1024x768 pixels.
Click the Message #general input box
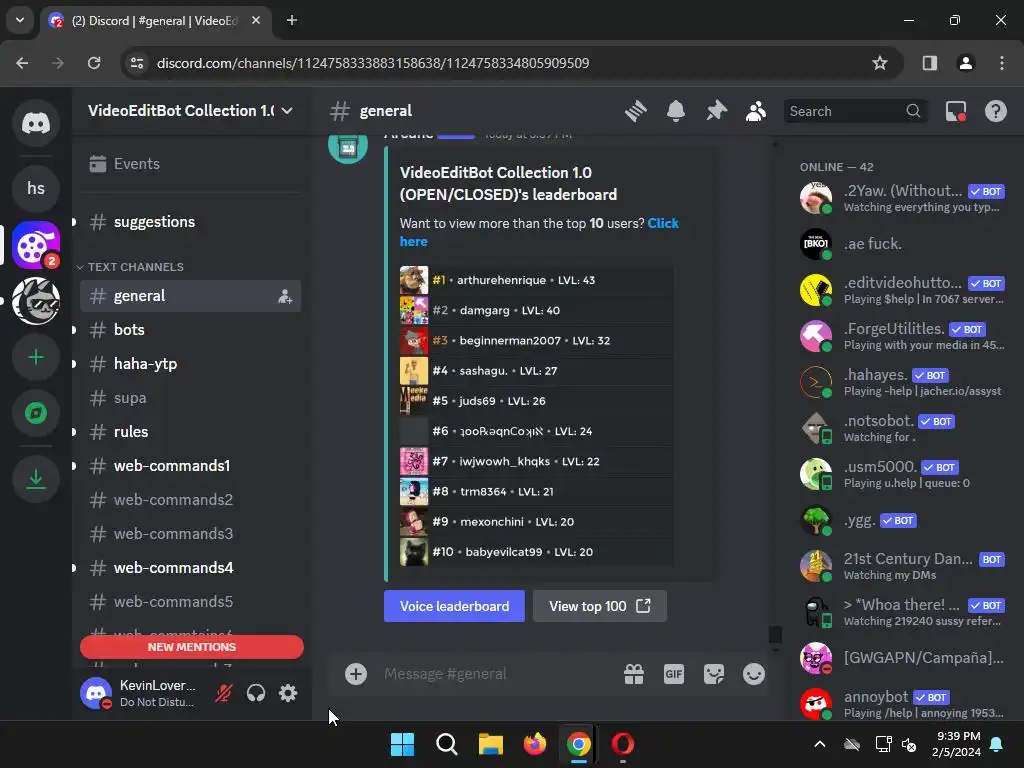tap(496, 674)
